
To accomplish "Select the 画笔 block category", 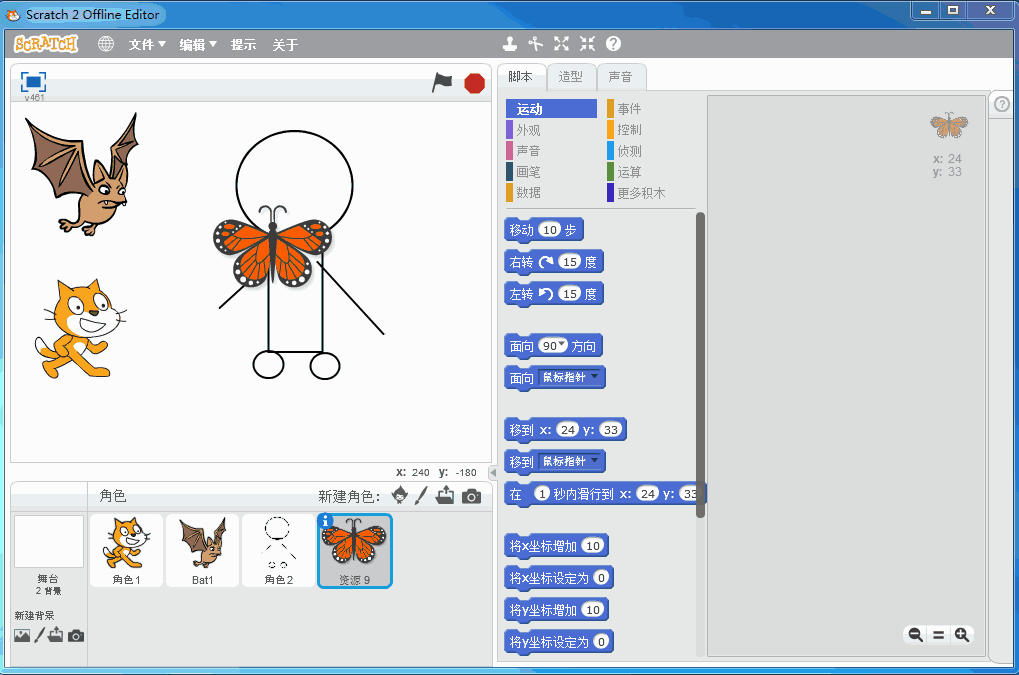I will point(528,172).
